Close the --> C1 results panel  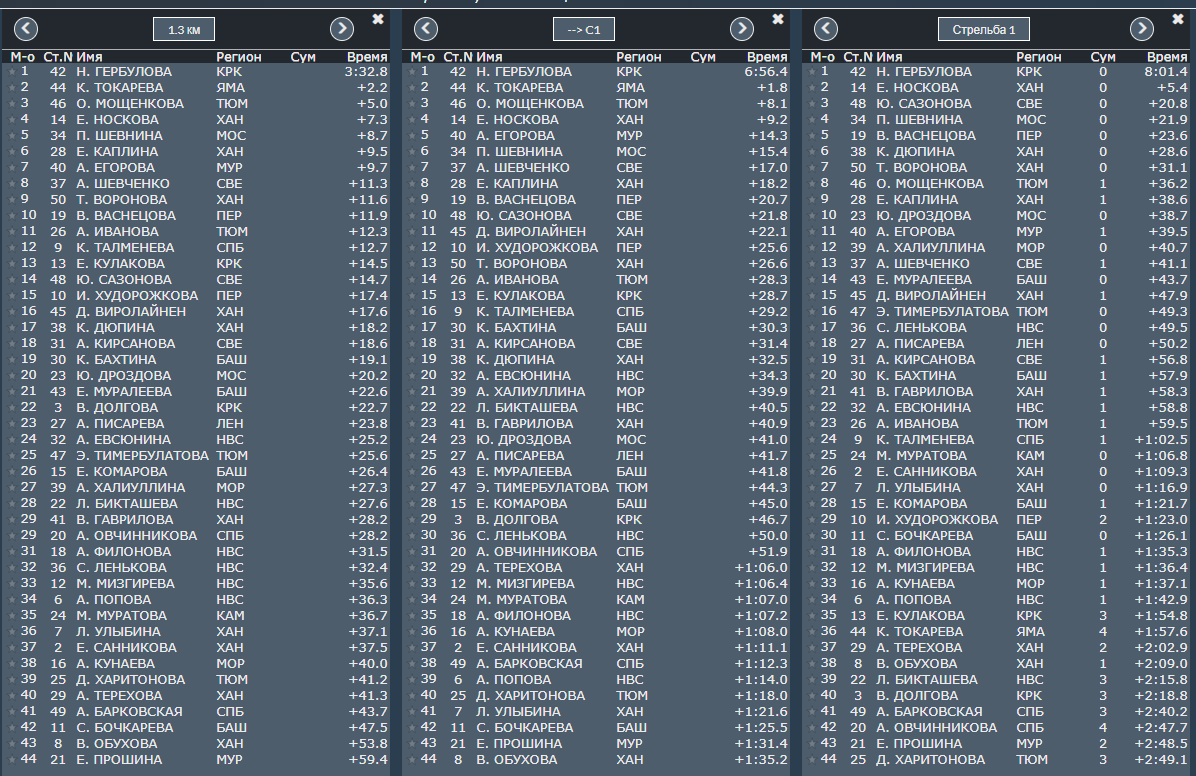click(x=777, y=19)
